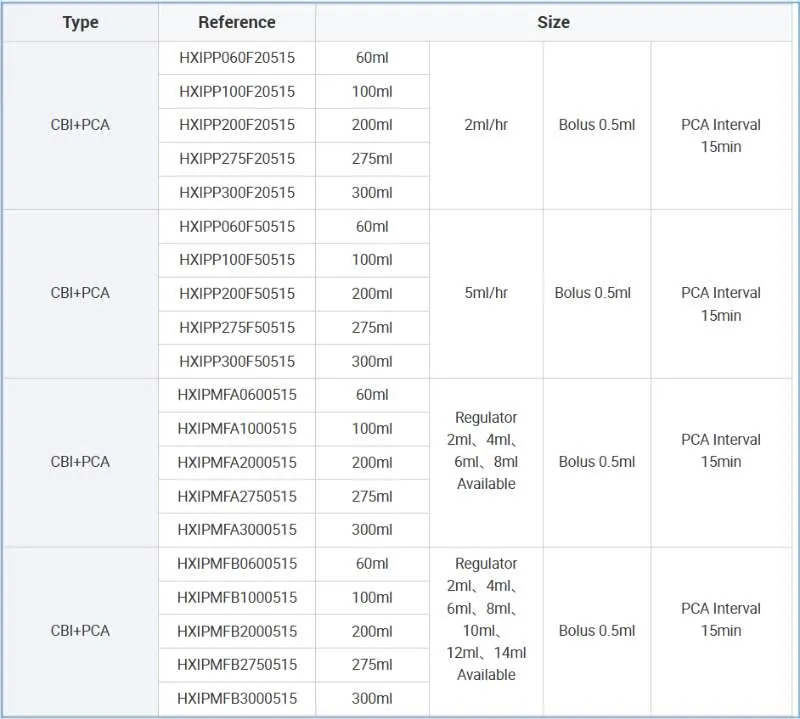
Task: Select Regulator cell ending with 6ml, 8ml Available
Action: point(486,450)
